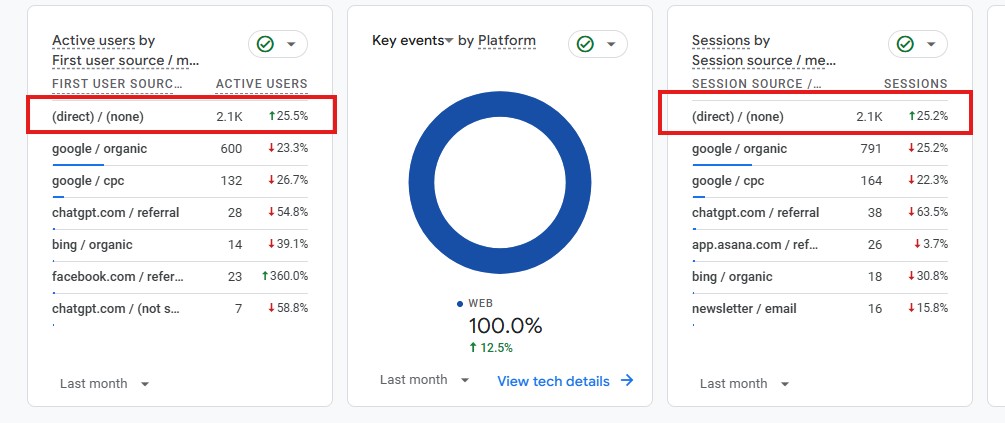Viewport: 1005px width, 423px height.
Task: Select google / organic row in Active users table
Action: pos(180,149)
